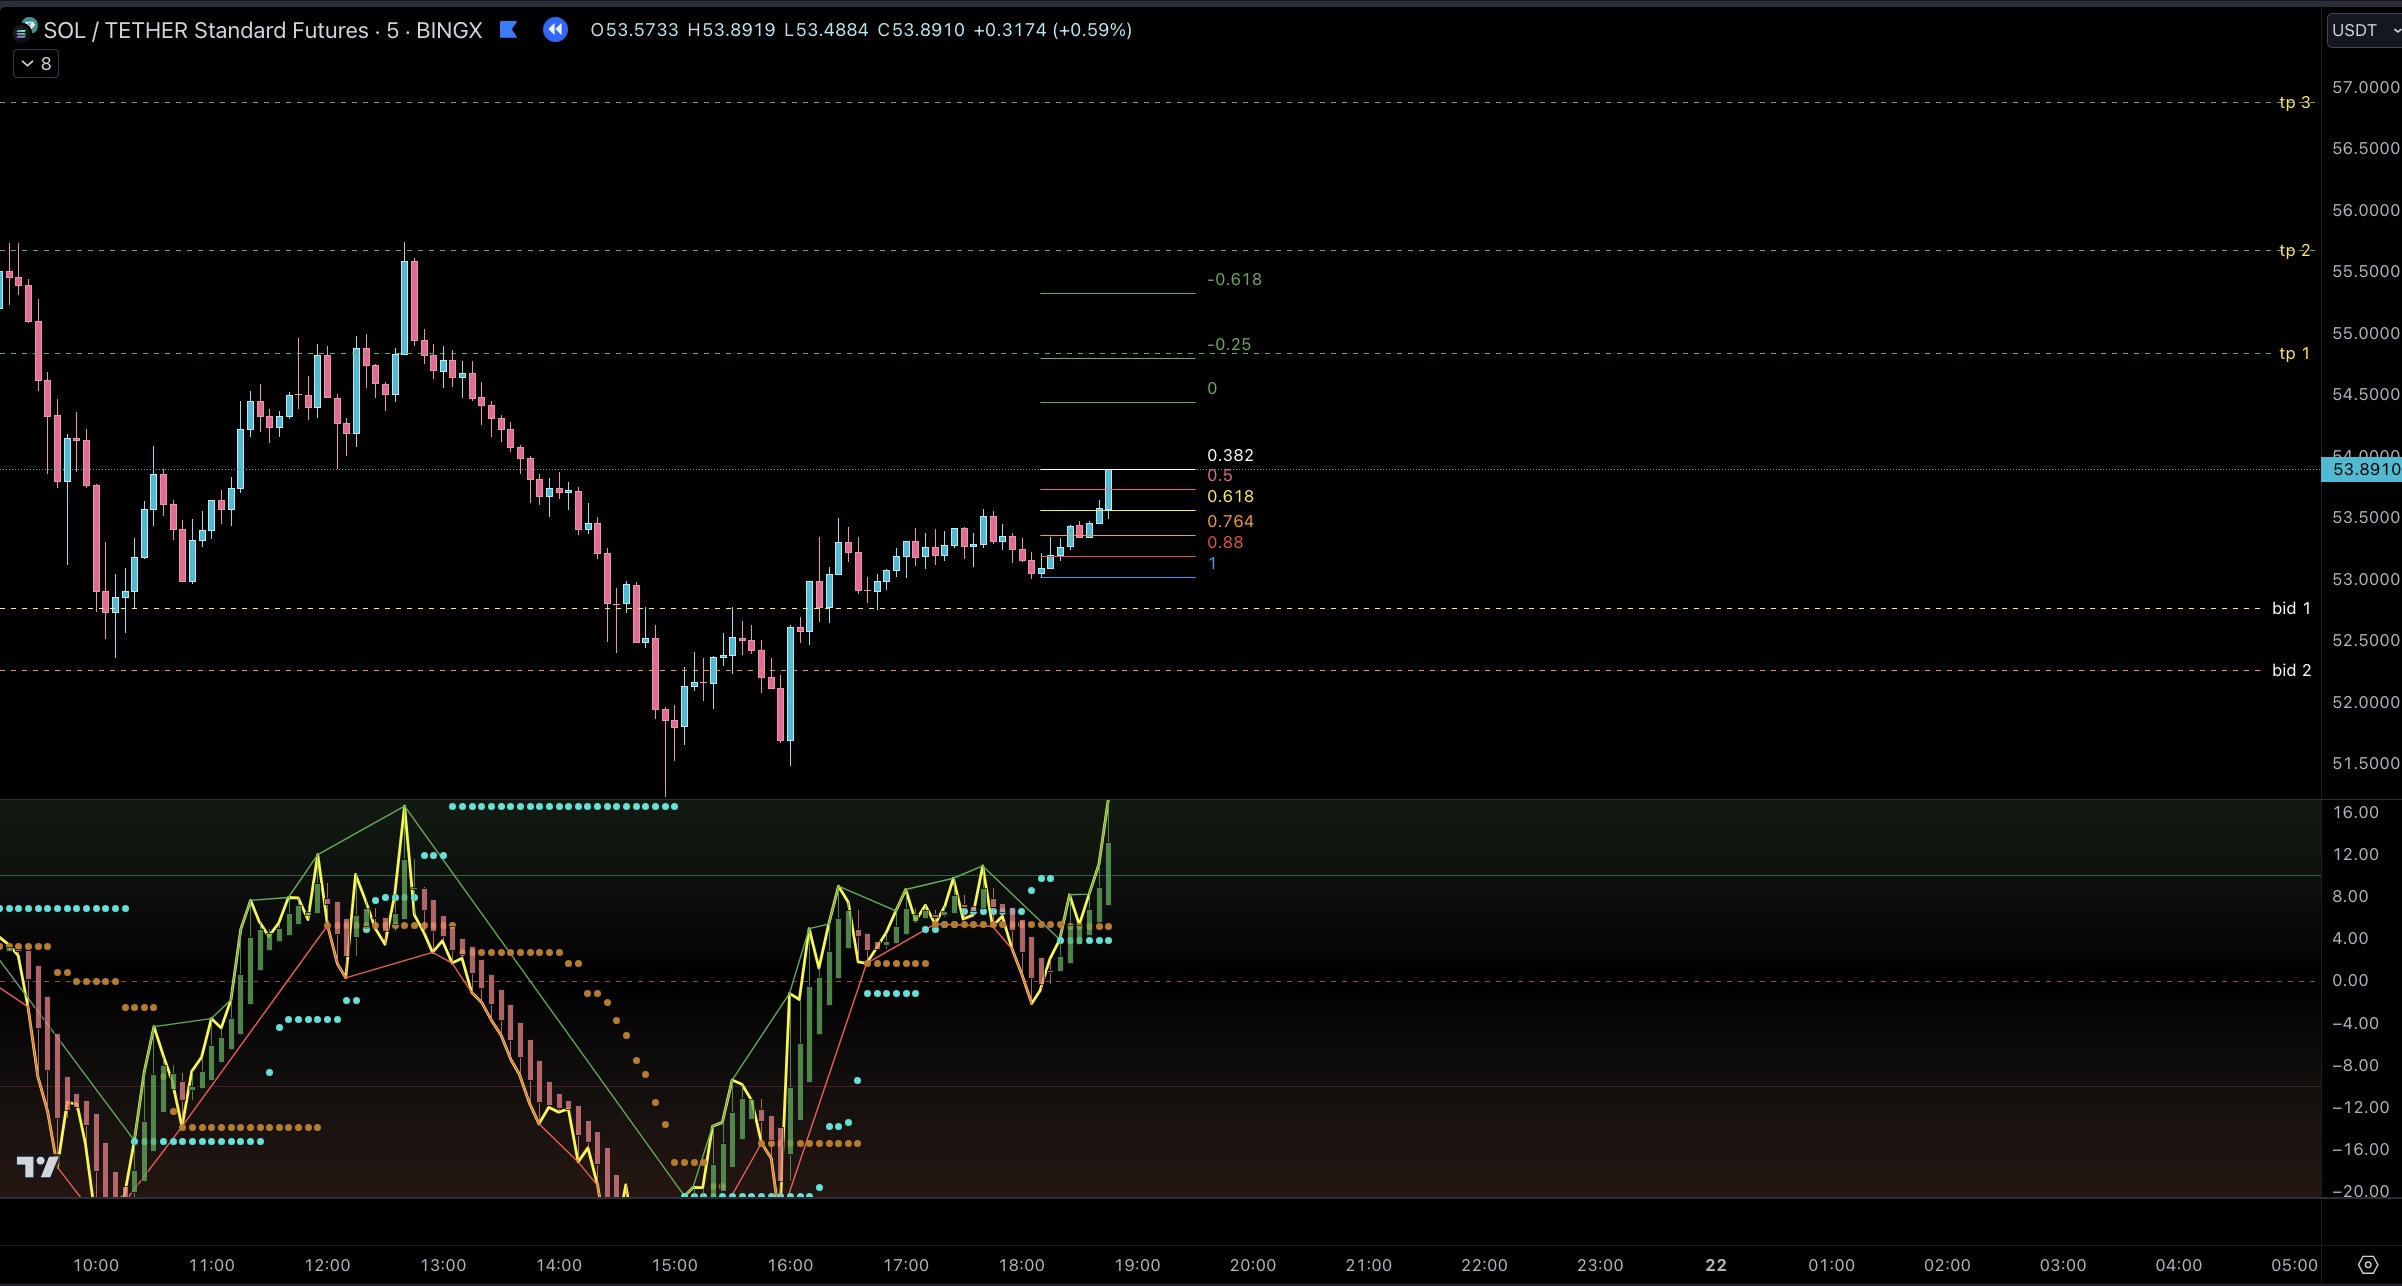Click the 0.382 Fibonacci retracement label
This screenshot has height=1286, width=2402.
(x=1230, y=455)
